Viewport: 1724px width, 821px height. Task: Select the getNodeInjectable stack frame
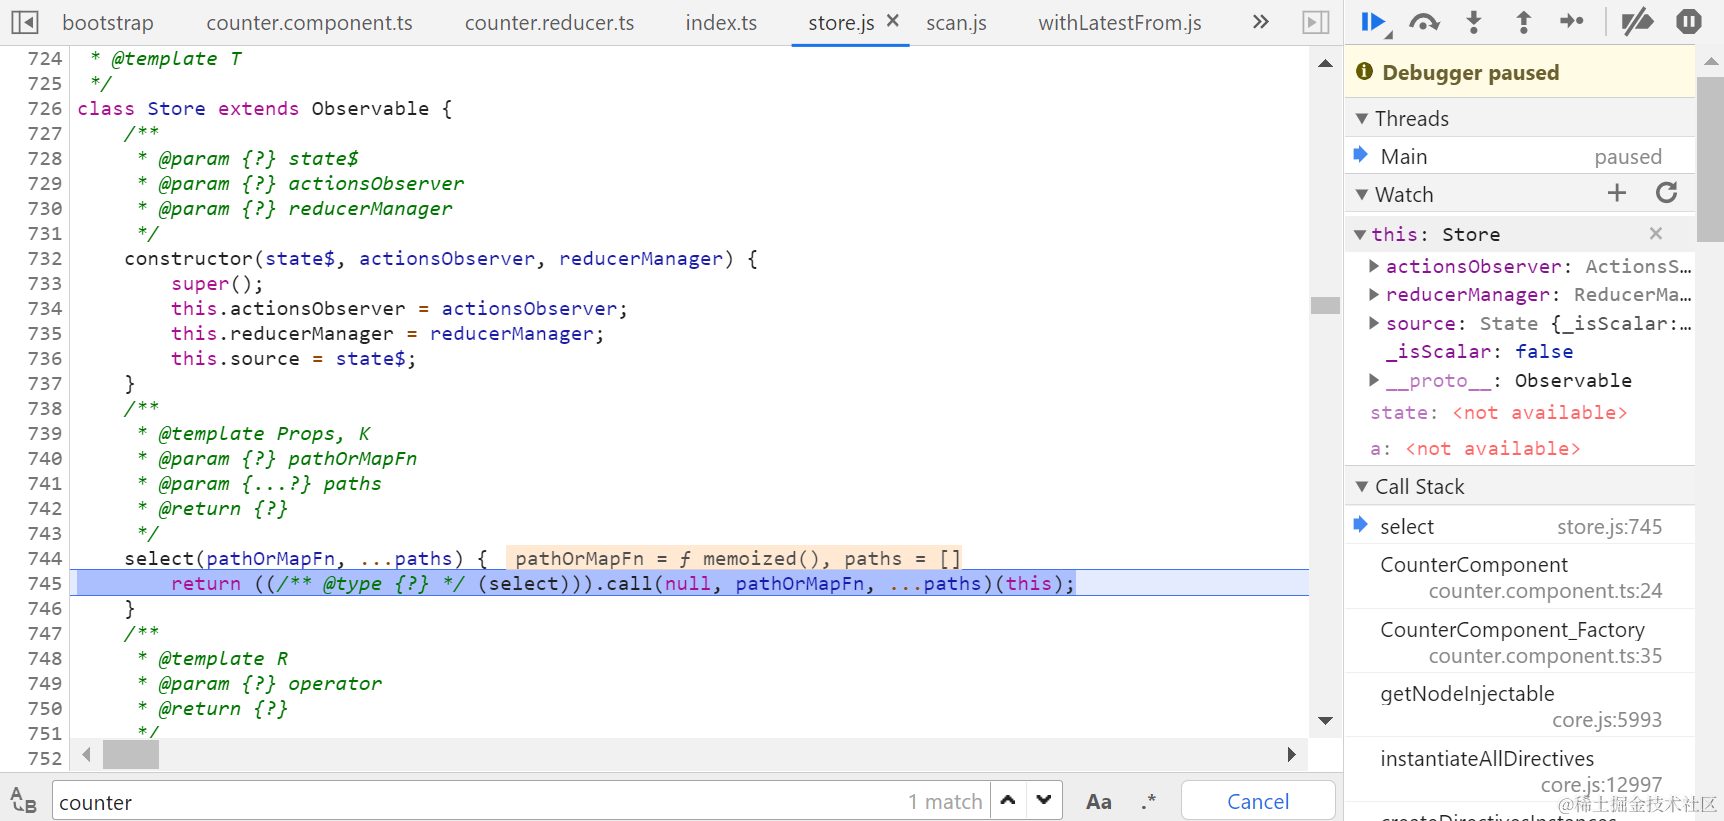(1519, 706)
